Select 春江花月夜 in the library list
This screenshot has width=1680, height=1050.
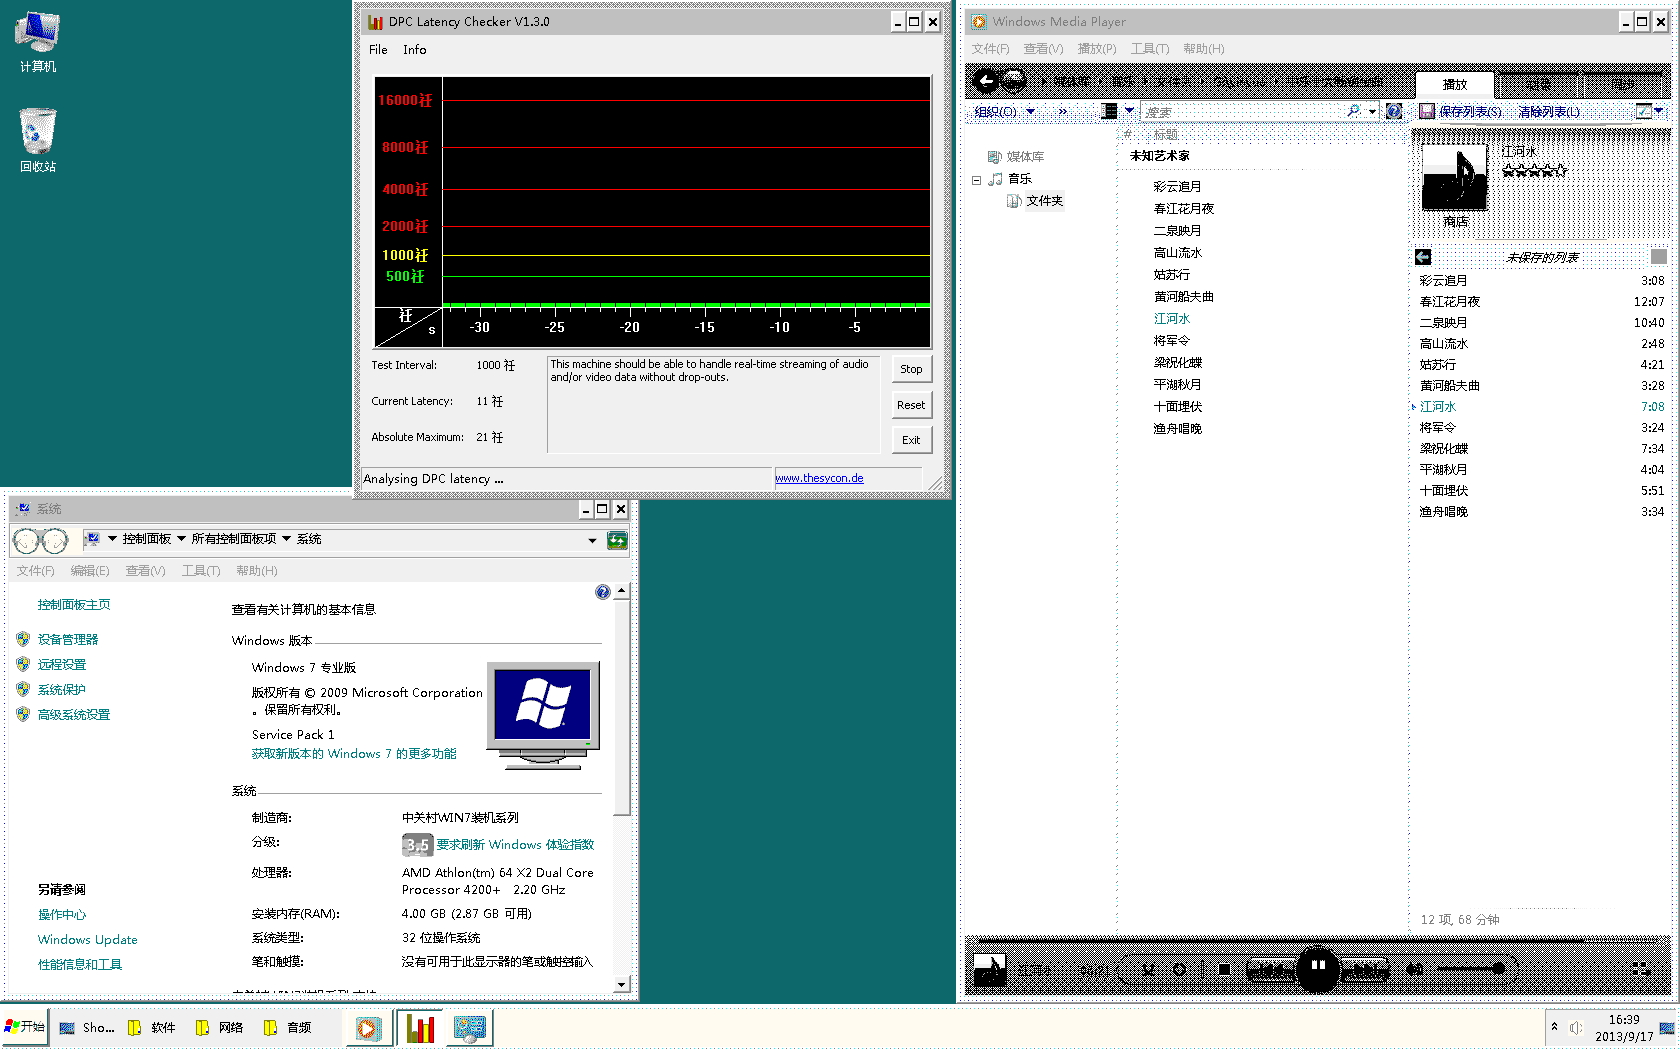click(x=1184, y=209)
